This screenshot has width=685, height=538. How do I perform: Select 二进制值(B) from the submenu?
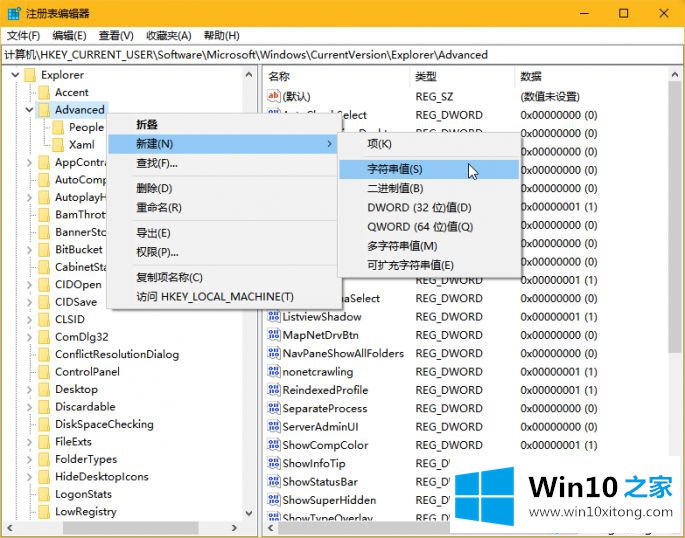coord(429,188)
